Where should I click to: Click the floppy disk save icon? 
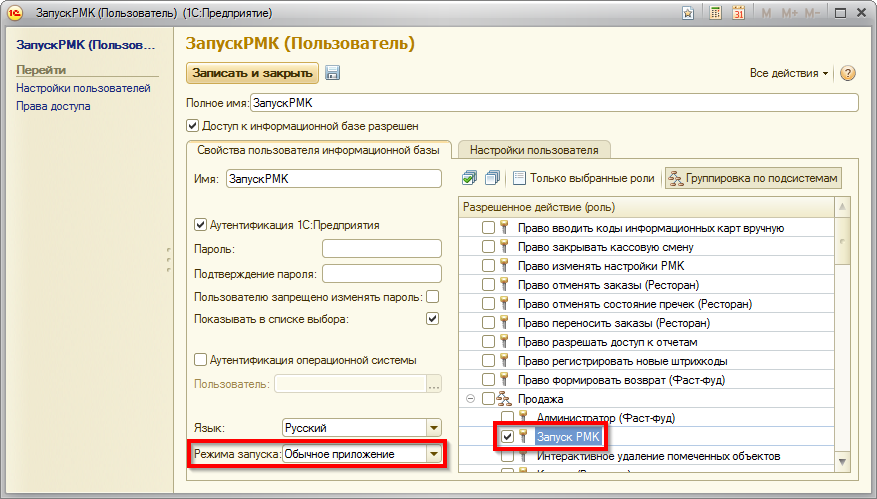coord(333,73)
